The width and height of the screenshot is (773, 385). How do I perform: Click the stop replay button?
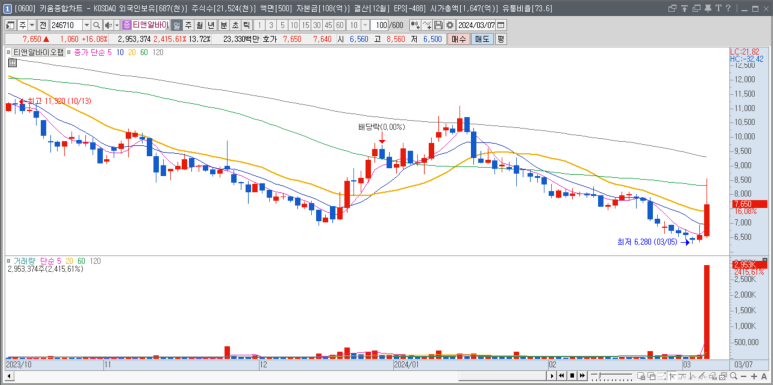(x=572, y=376)
